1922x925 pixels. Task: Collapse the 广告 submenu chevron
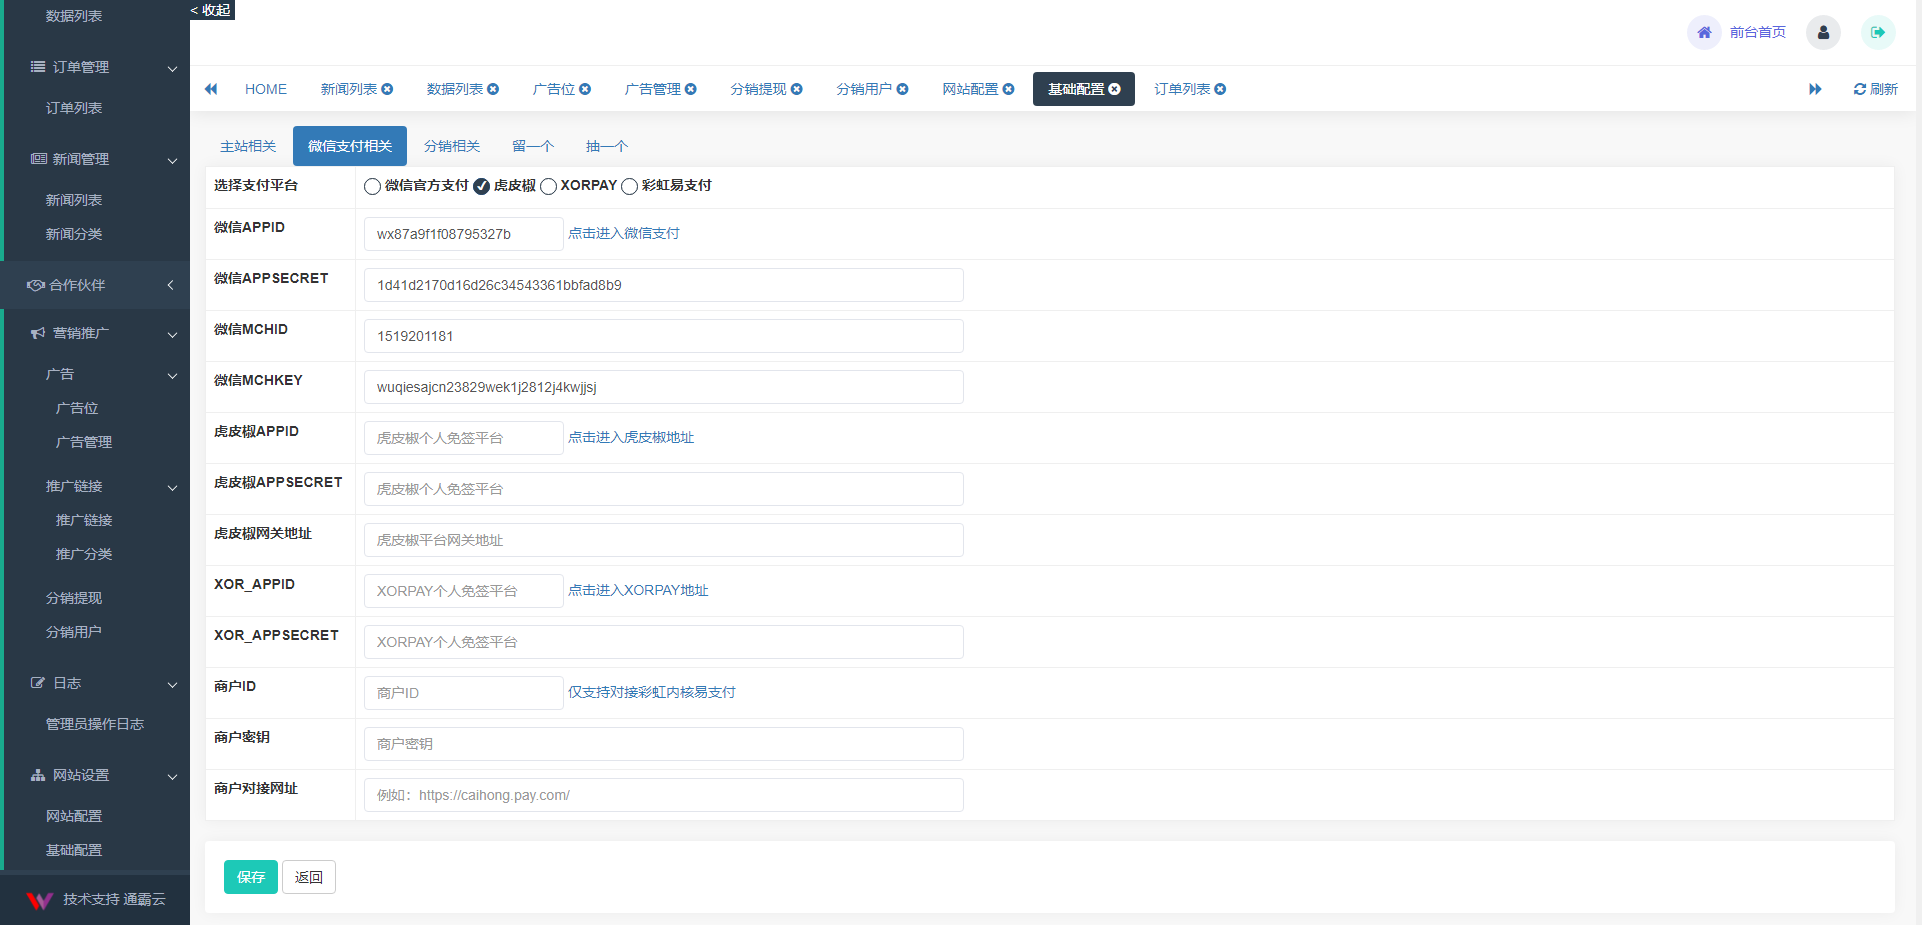point(172,375)
